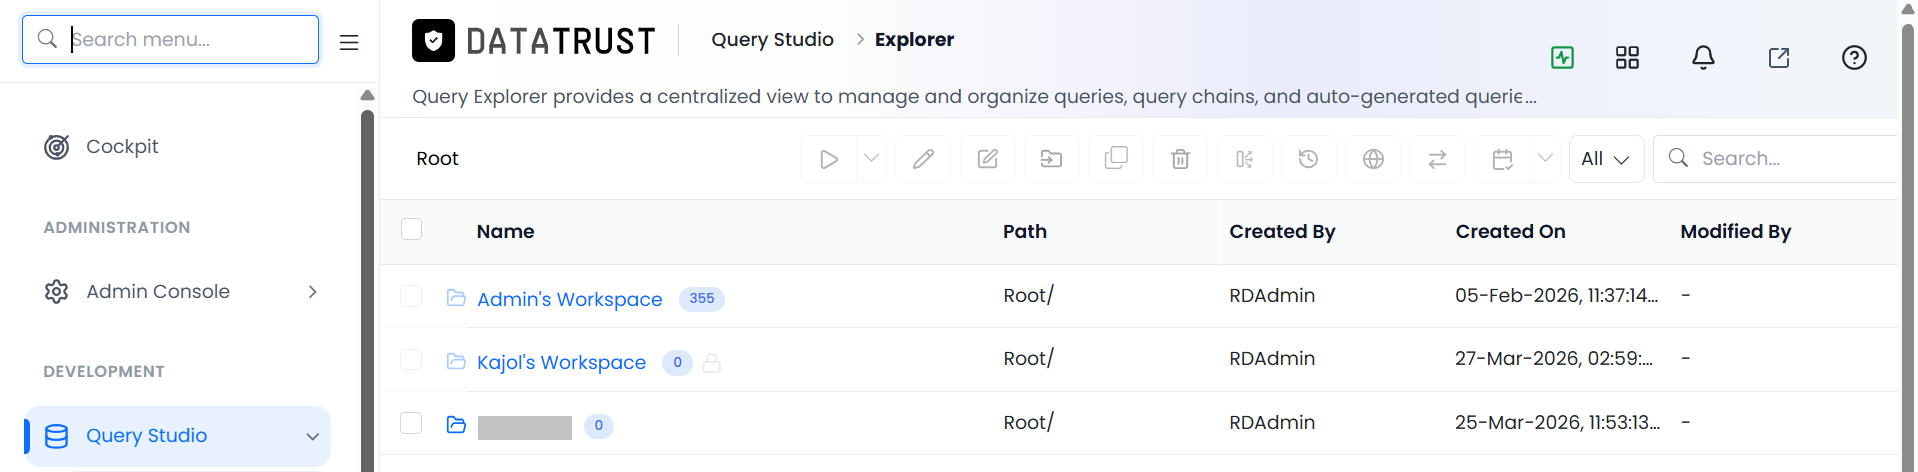Click the version history clock icon

click(1309, 159)
